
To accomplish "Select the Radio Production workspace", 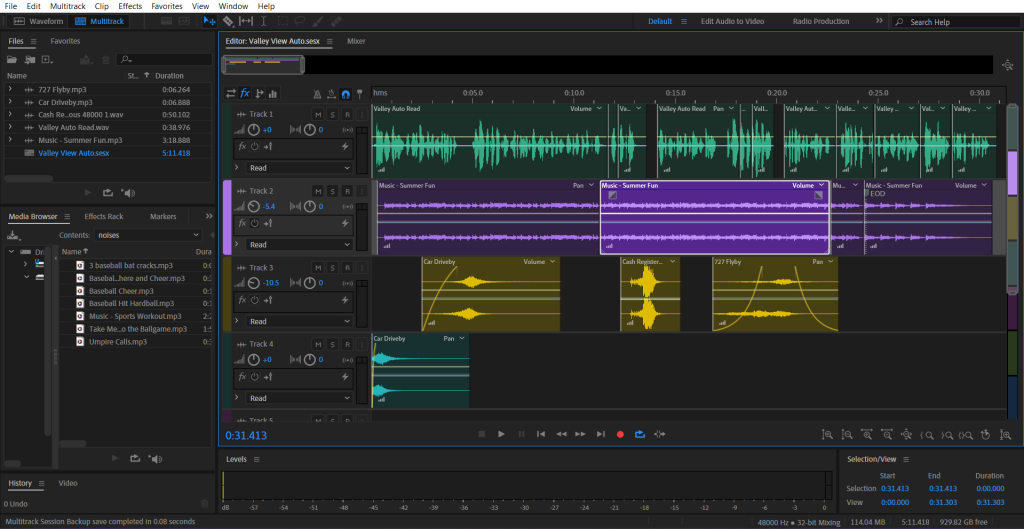I will click(x=820, y=21).
